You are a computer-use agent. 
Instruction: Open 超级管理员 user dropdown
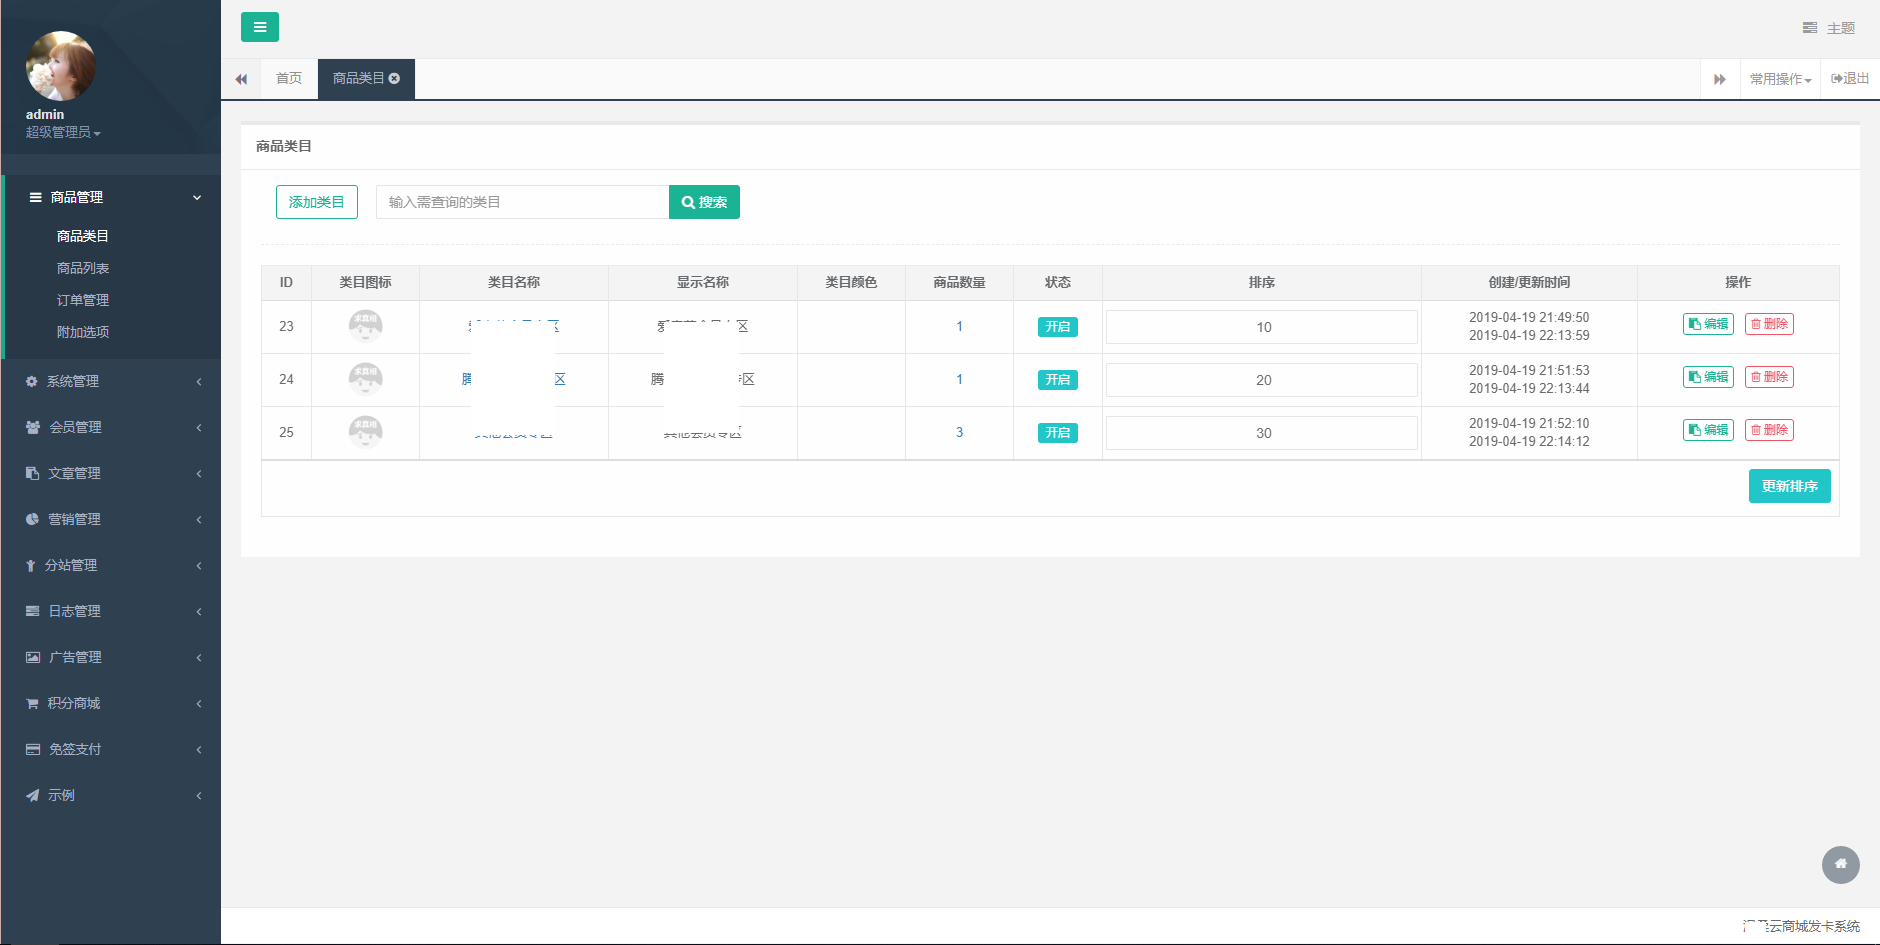63,132
